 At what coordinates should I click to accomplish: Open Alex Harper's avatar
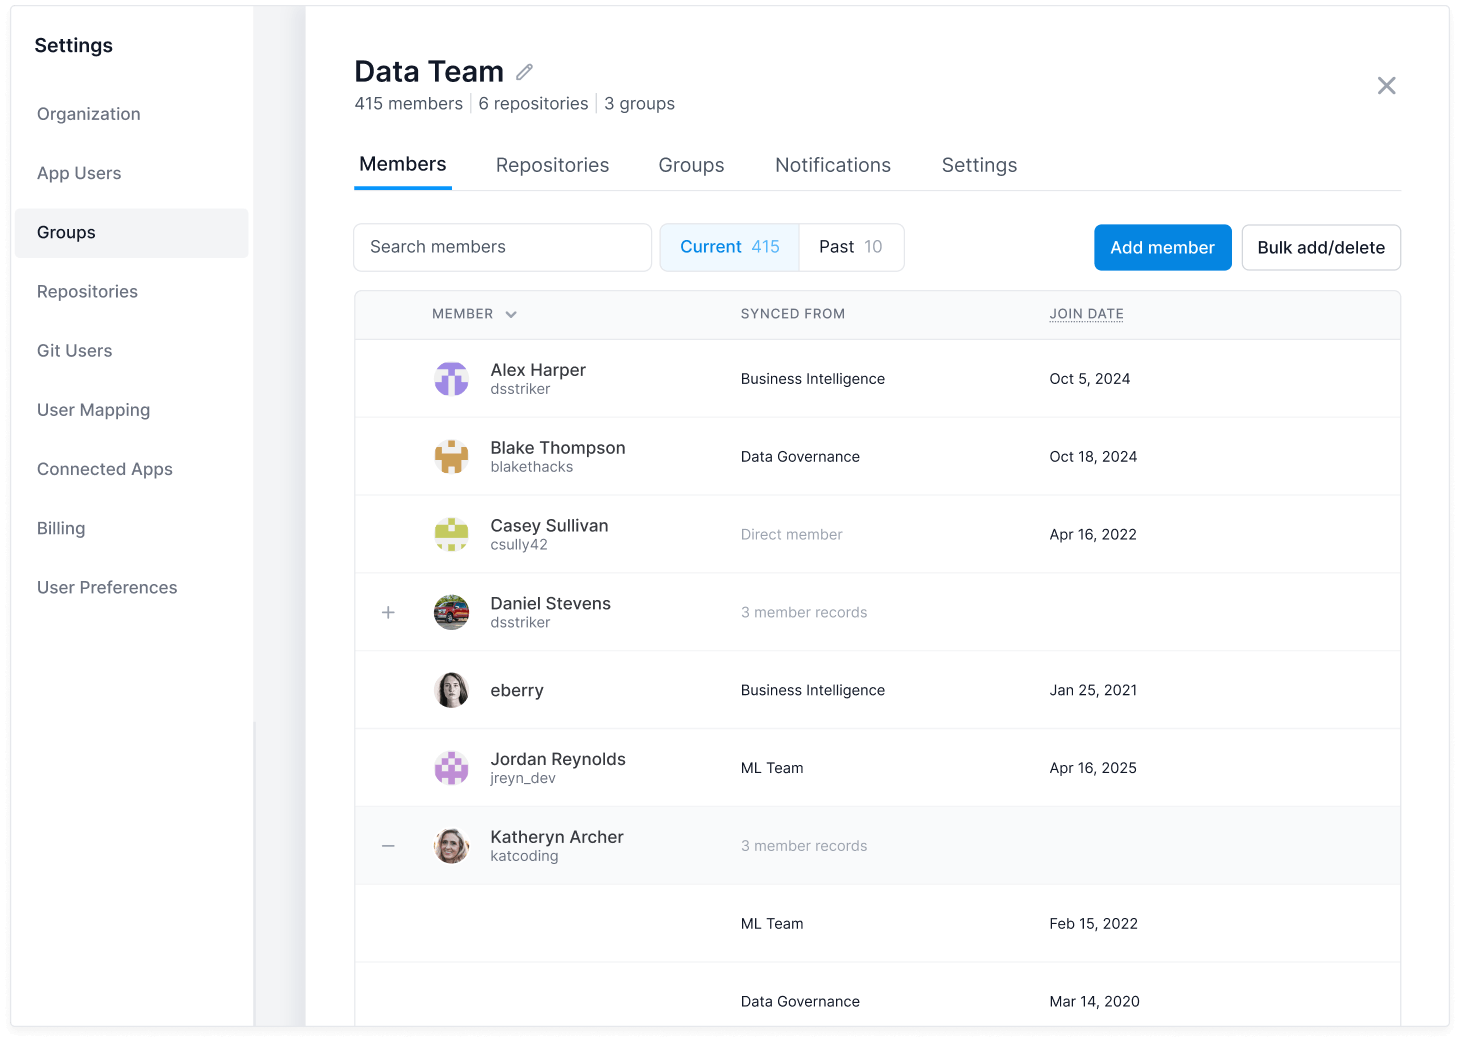451,378
